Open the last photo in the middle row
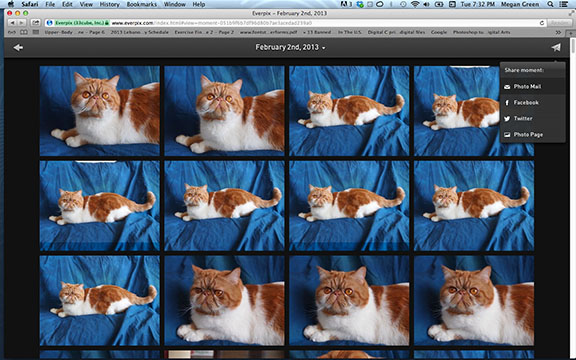The height and width of the screenshot is (360, 576). pos(474,206)
